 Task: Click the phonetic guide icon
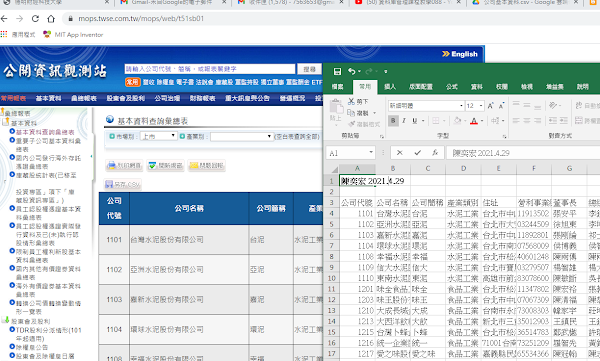[x=495, y=121]
